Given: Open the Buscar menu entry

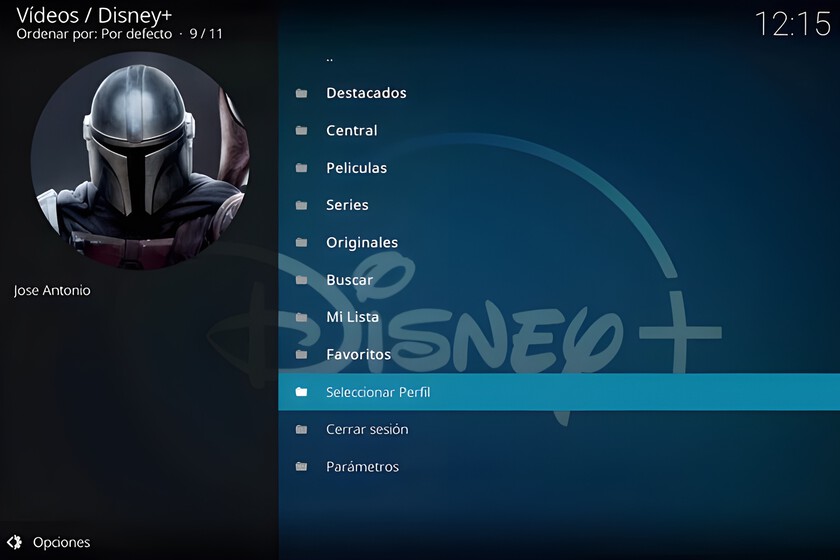Looking at the screenshot, I should [x=559, y=280].
